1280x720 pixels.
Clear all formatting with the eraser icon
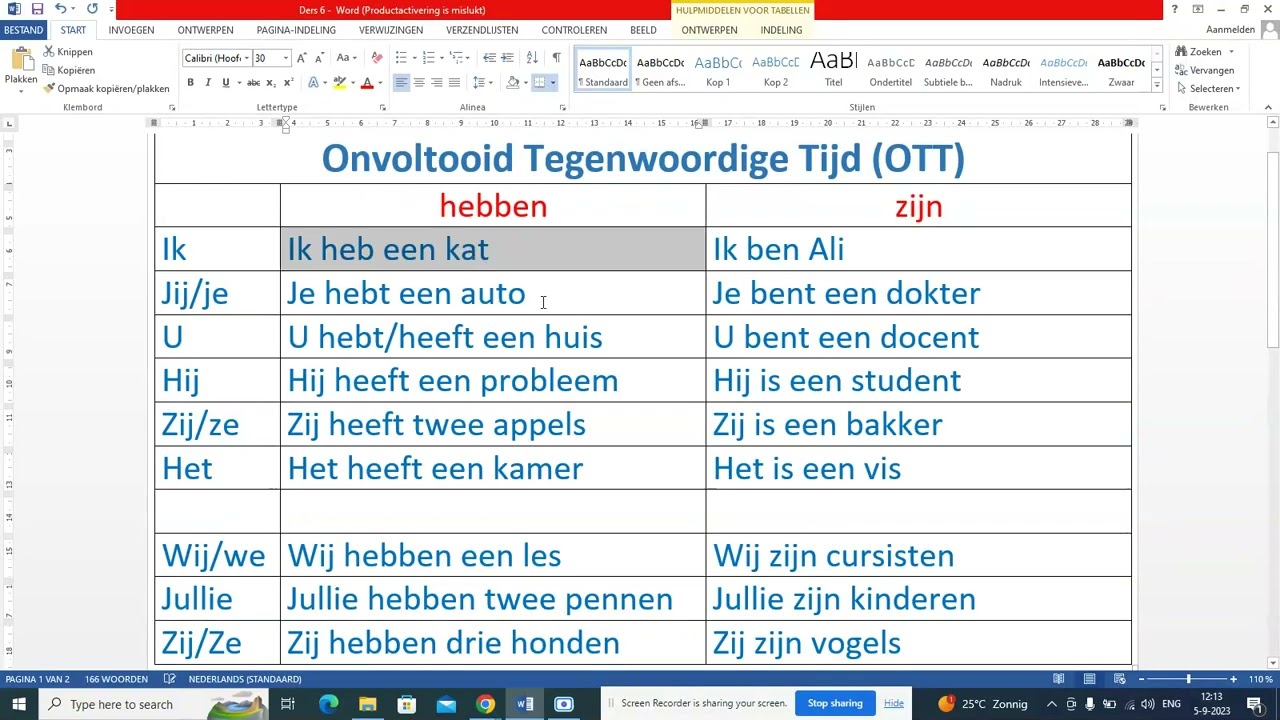(x=377, y=58)
